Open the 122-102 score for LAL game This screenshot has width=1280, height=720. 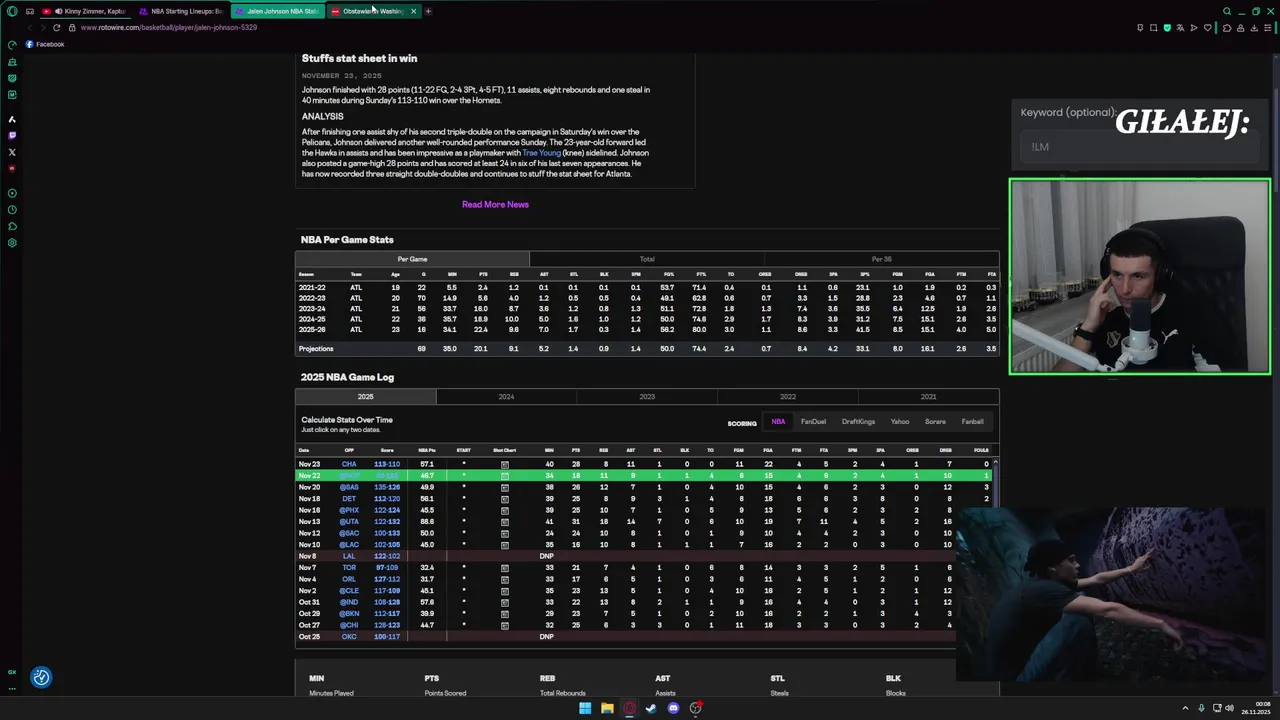pos(387,556)
